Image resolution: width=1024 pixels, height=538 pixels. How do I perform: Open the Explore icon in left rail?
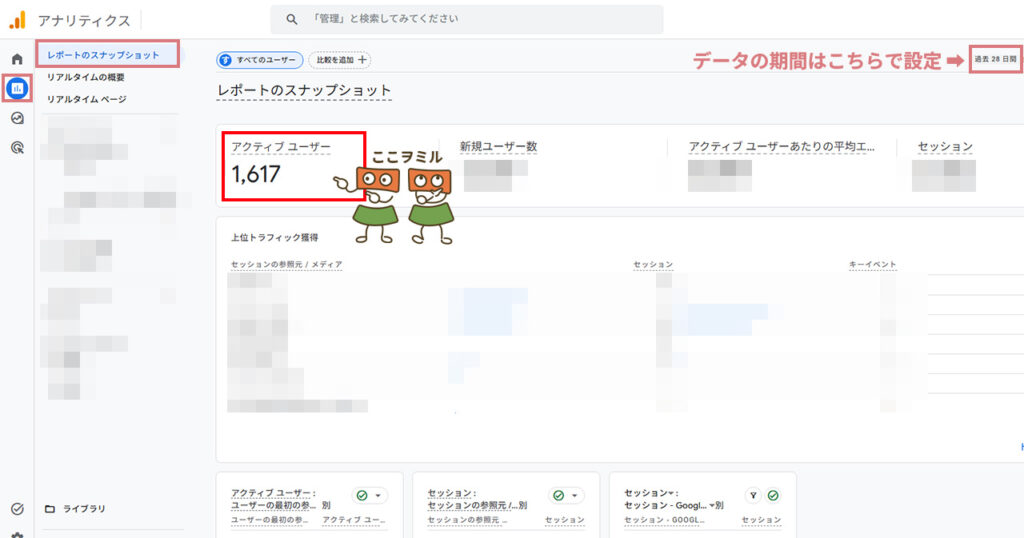click(18, 118)
